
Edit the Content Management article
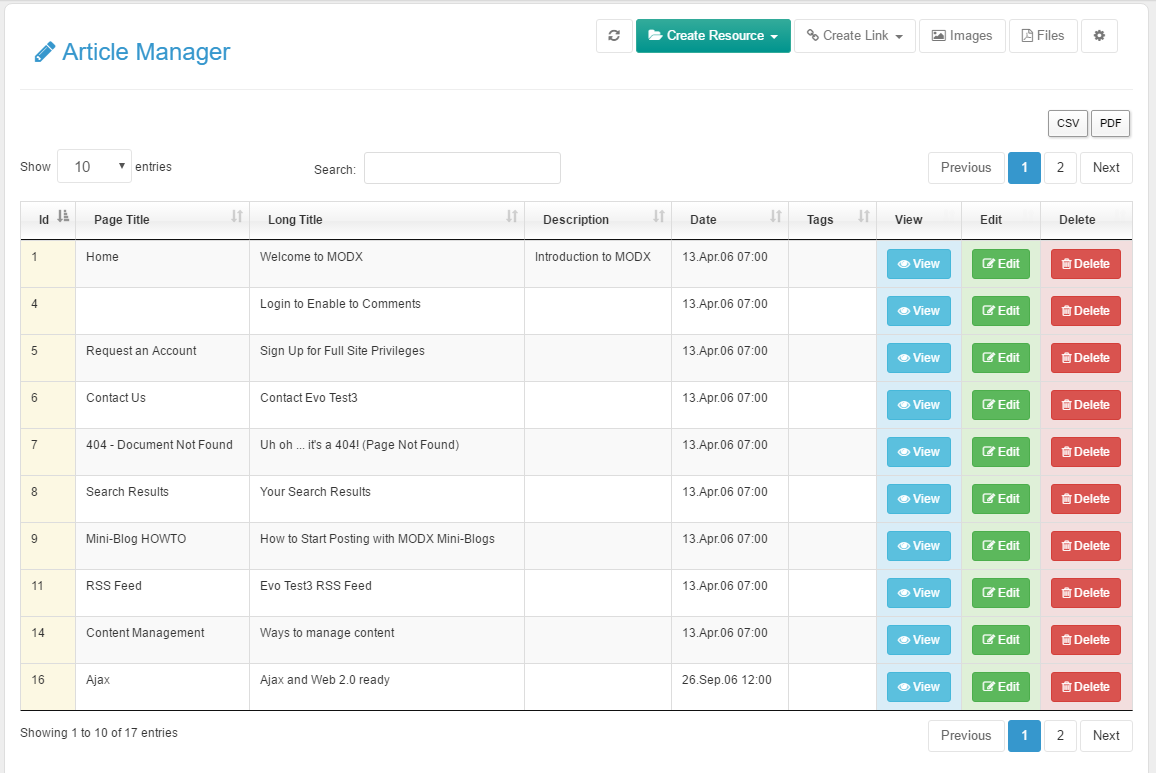pyautogui.click(x=1000, y=640)
